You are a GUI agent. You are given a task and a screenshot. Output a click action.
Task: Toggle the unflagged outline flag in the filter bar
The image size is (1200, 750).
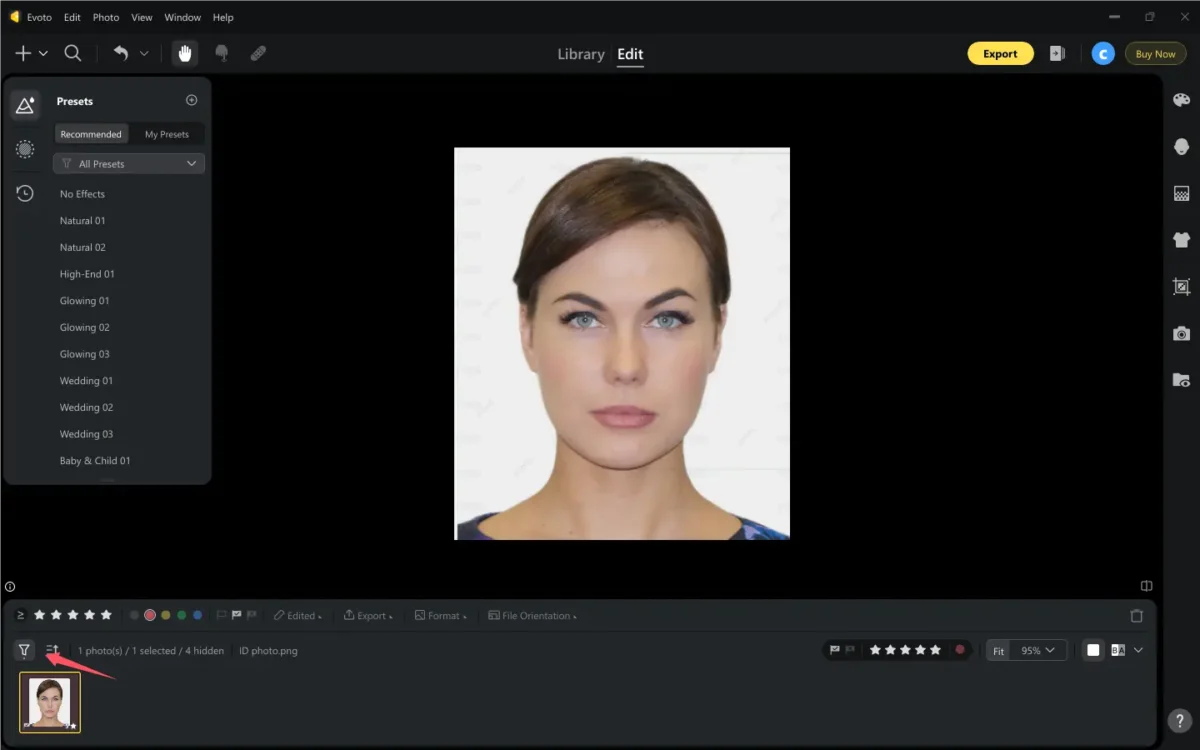(x=222, y=616)
